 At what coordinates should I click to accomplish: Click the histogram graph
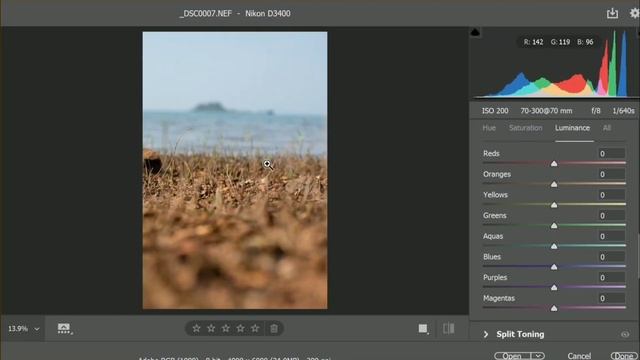point(554,63)
